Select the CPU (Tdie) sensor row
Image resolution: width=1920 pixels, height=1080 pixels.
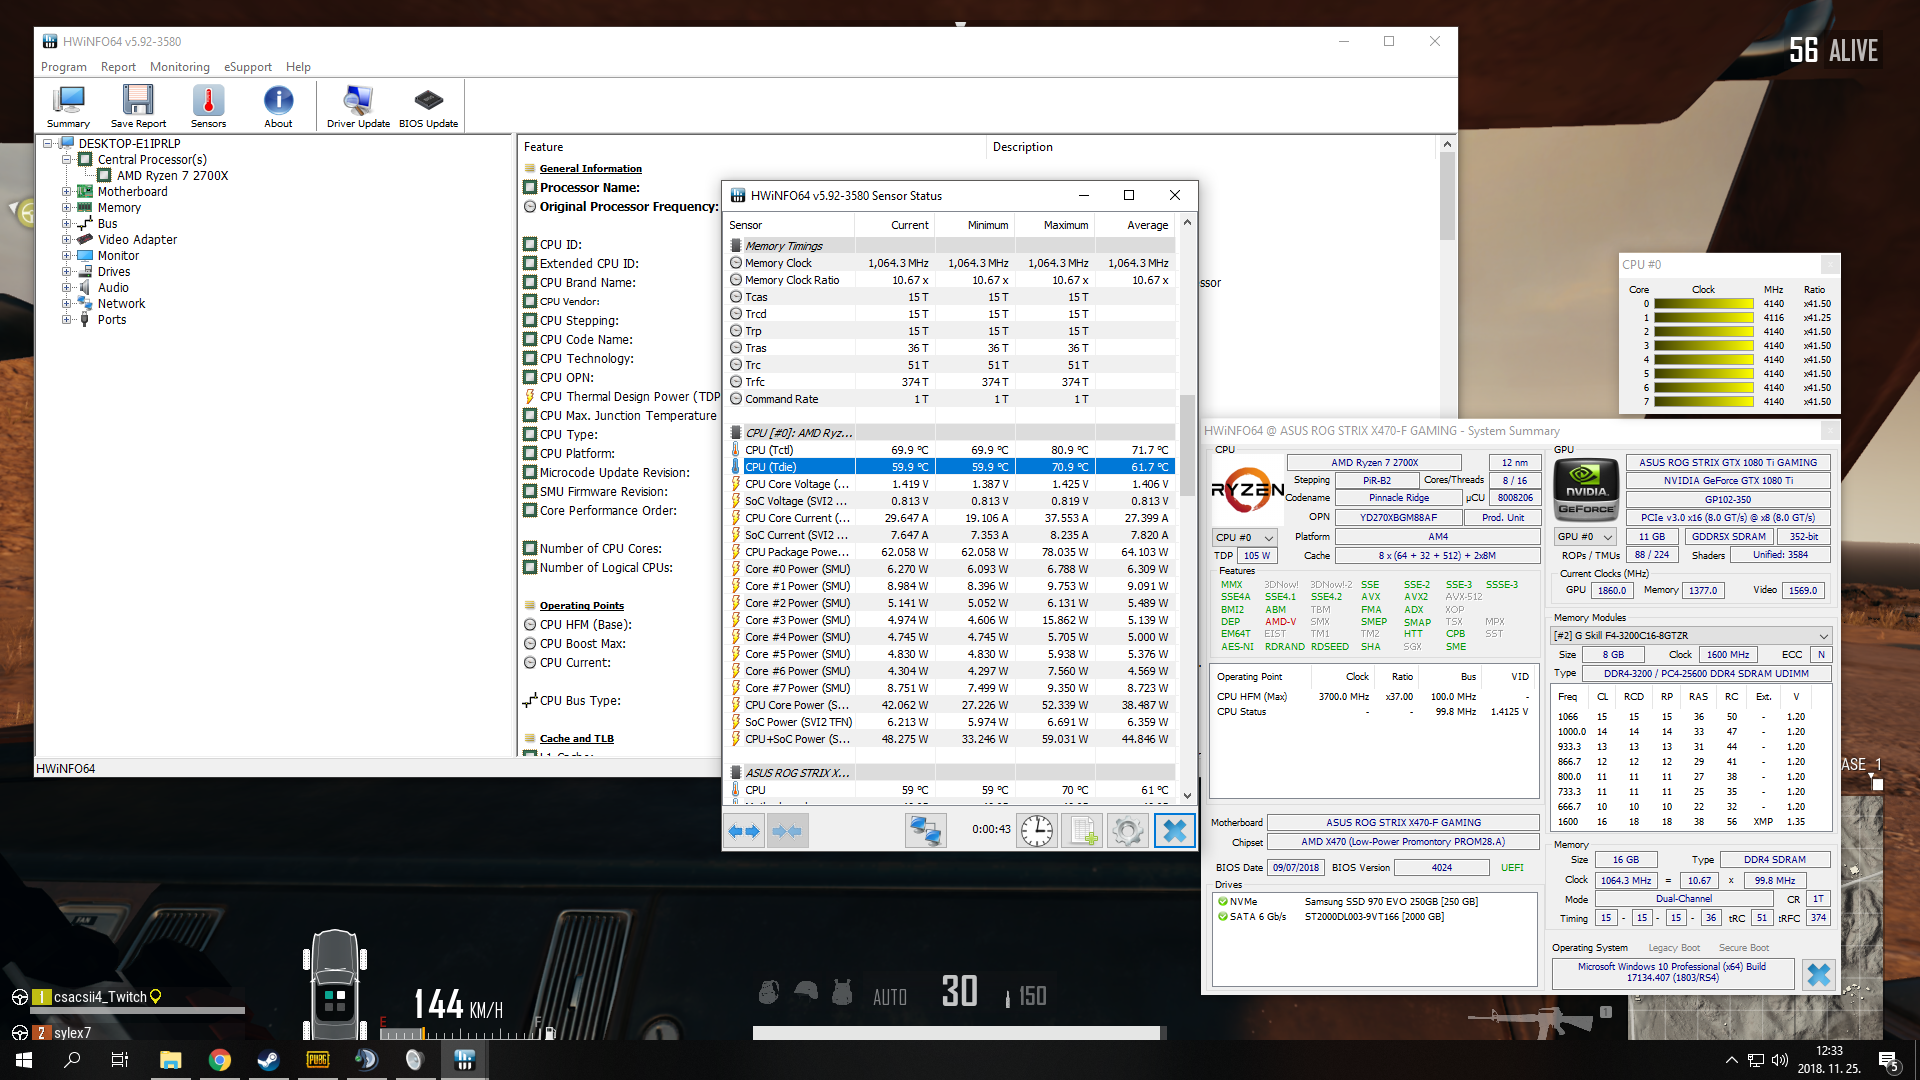[950, 467]
